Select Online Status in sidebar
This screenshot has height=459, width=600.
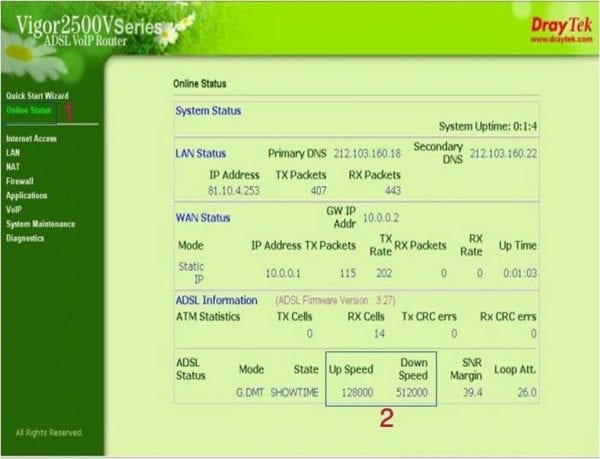28,109
